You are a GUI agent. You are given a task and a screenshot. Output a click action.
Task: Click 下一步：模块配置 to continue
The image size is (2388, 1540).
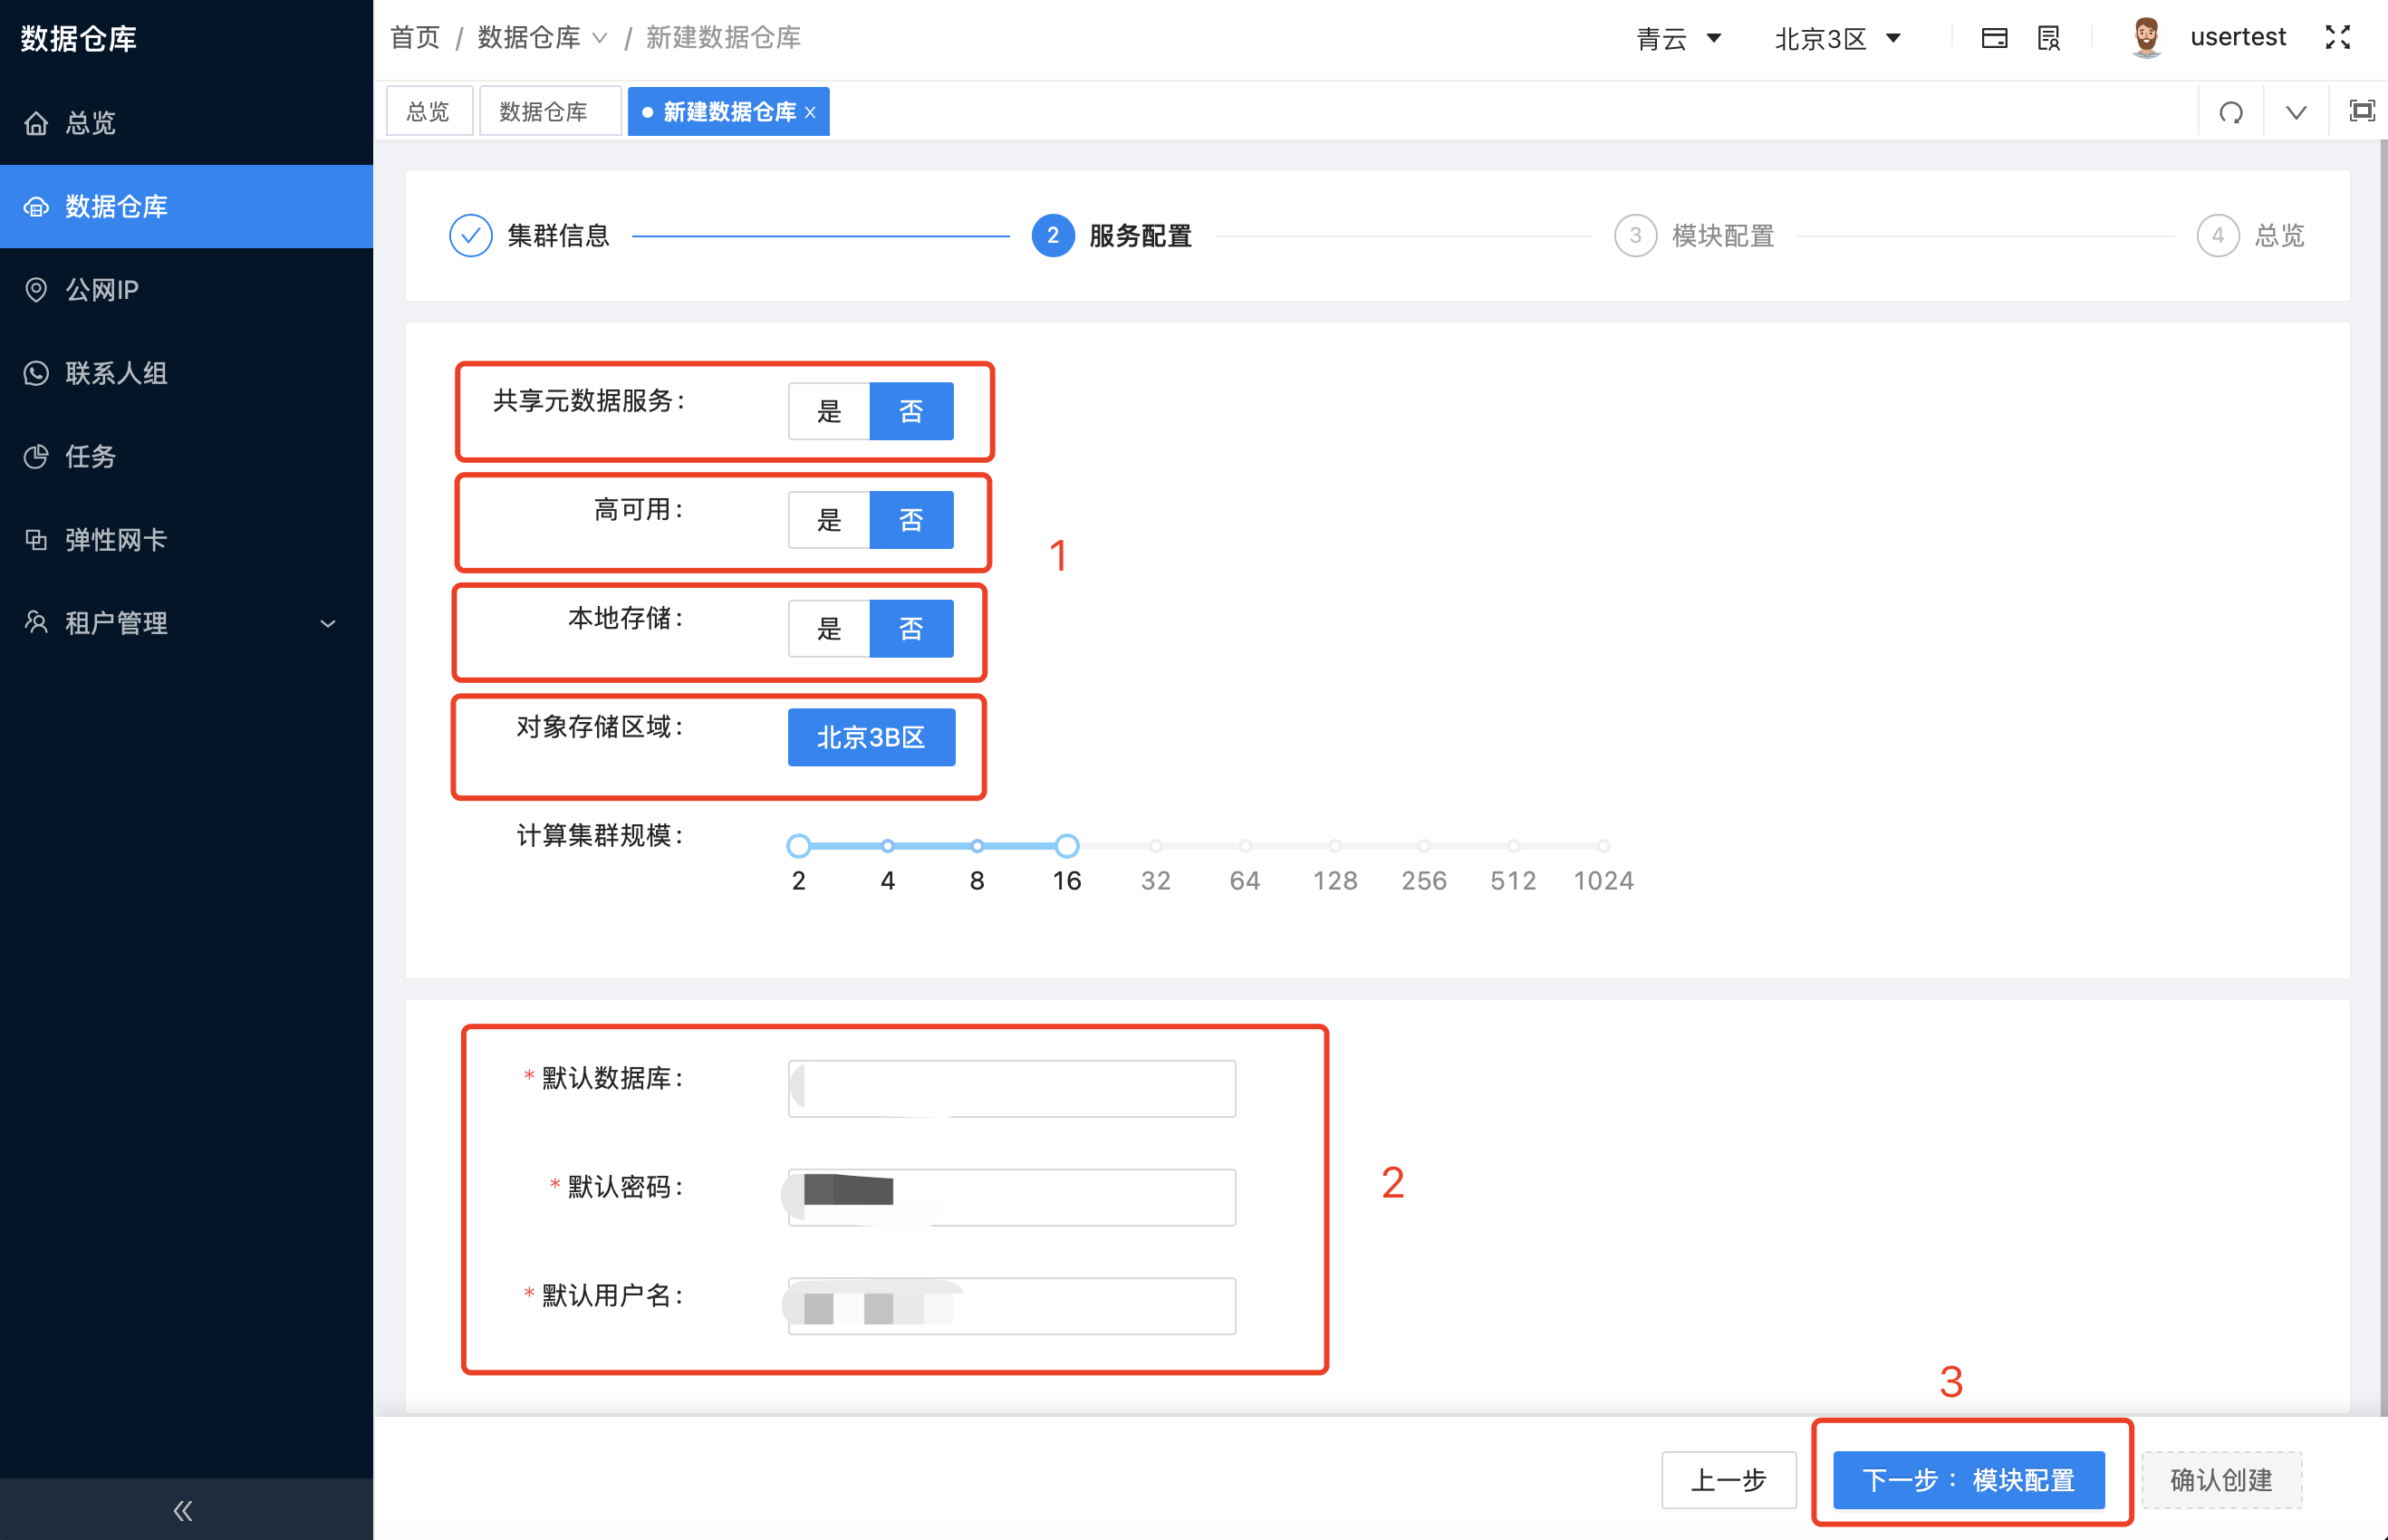coord(1971,1480)
